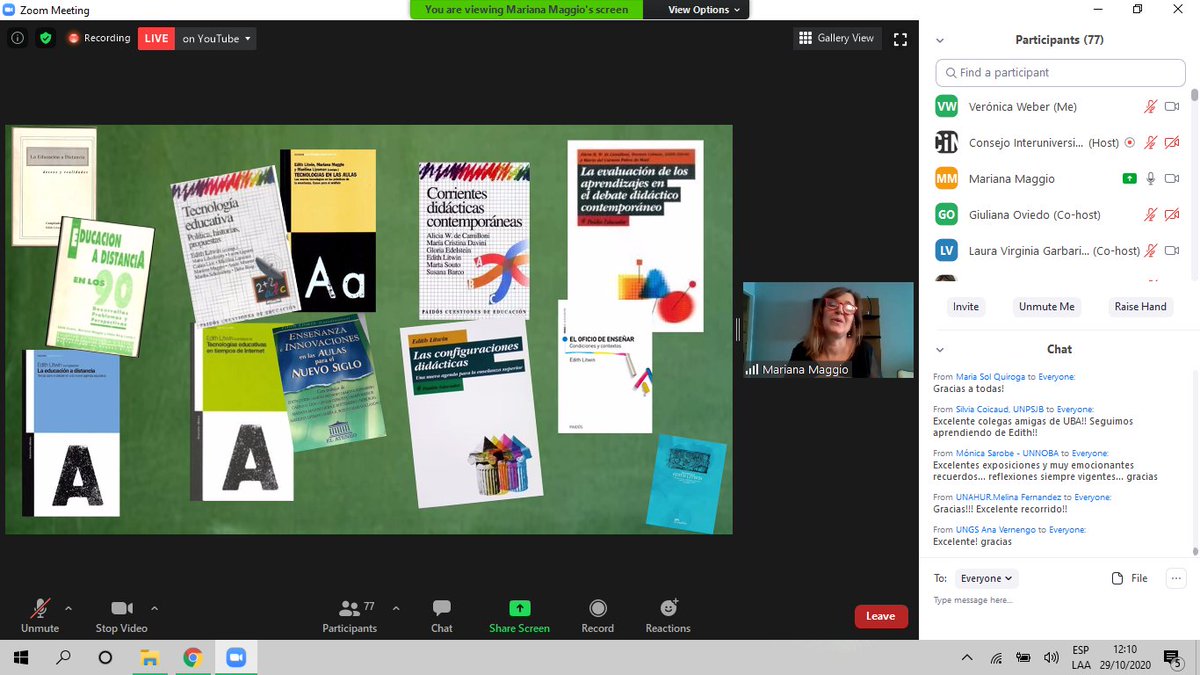Screen dimensions: 1200x675
Task: Click Giuliana Oviedo's muted microphone icon
Action: coord(1151,215)
